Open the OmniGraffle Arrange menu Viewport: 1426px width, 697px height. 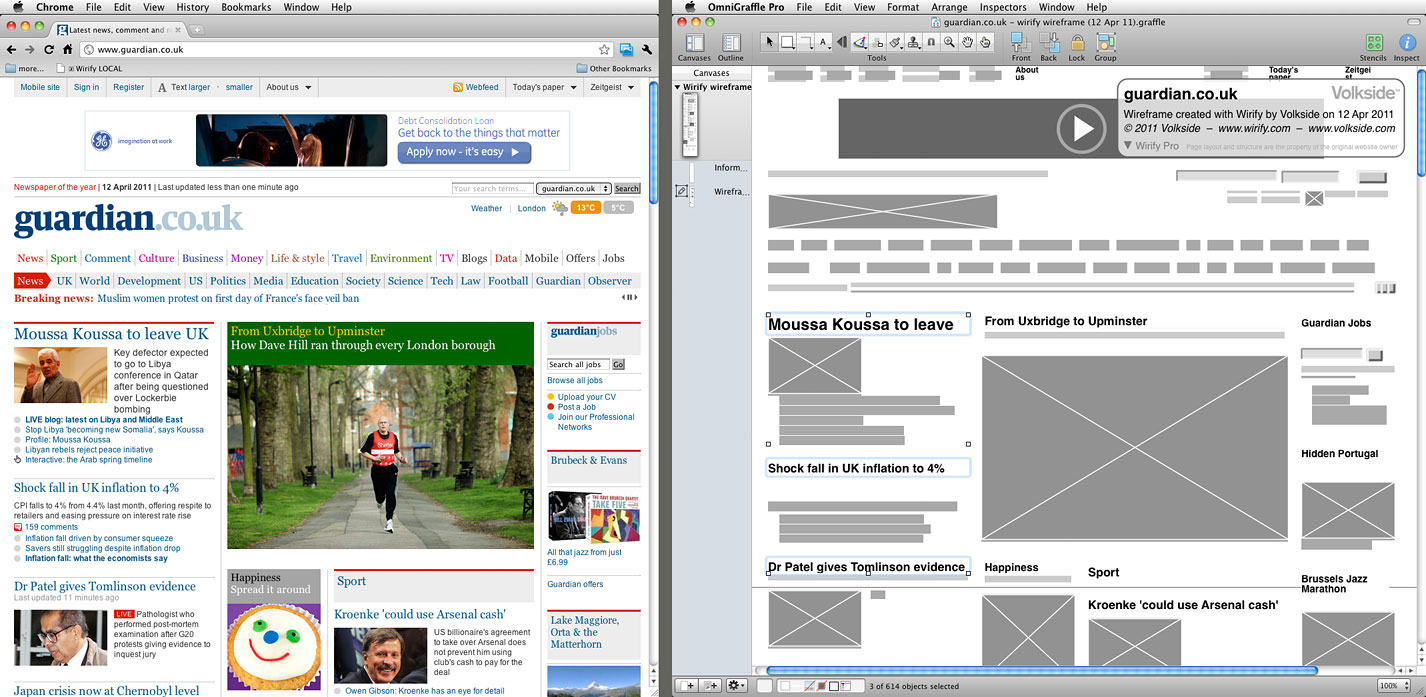(949, 7)
